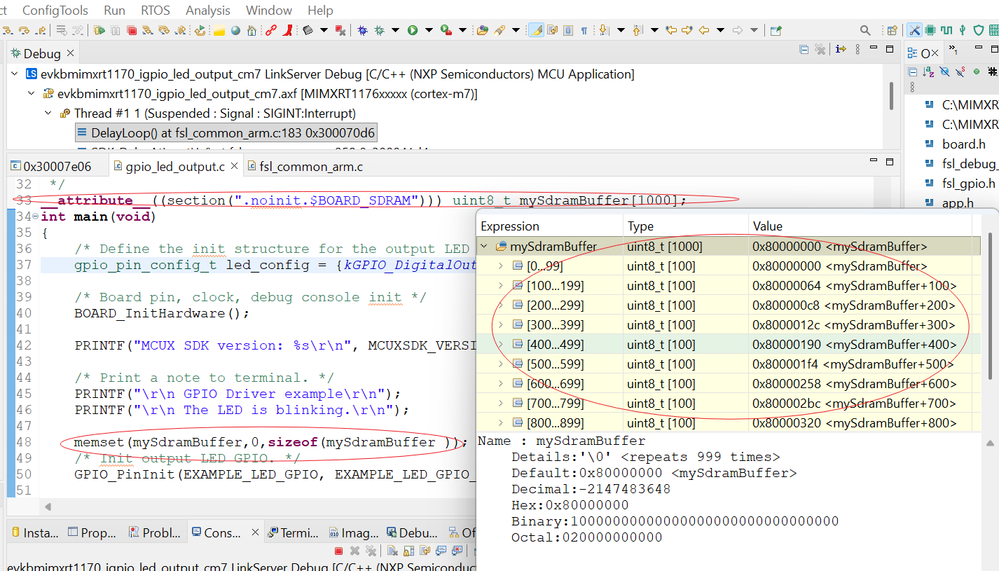Click Next Annotation down-arrow icon
Image resolution: width=999 pixels, height=571 pixels.
[x=604, y=30]
